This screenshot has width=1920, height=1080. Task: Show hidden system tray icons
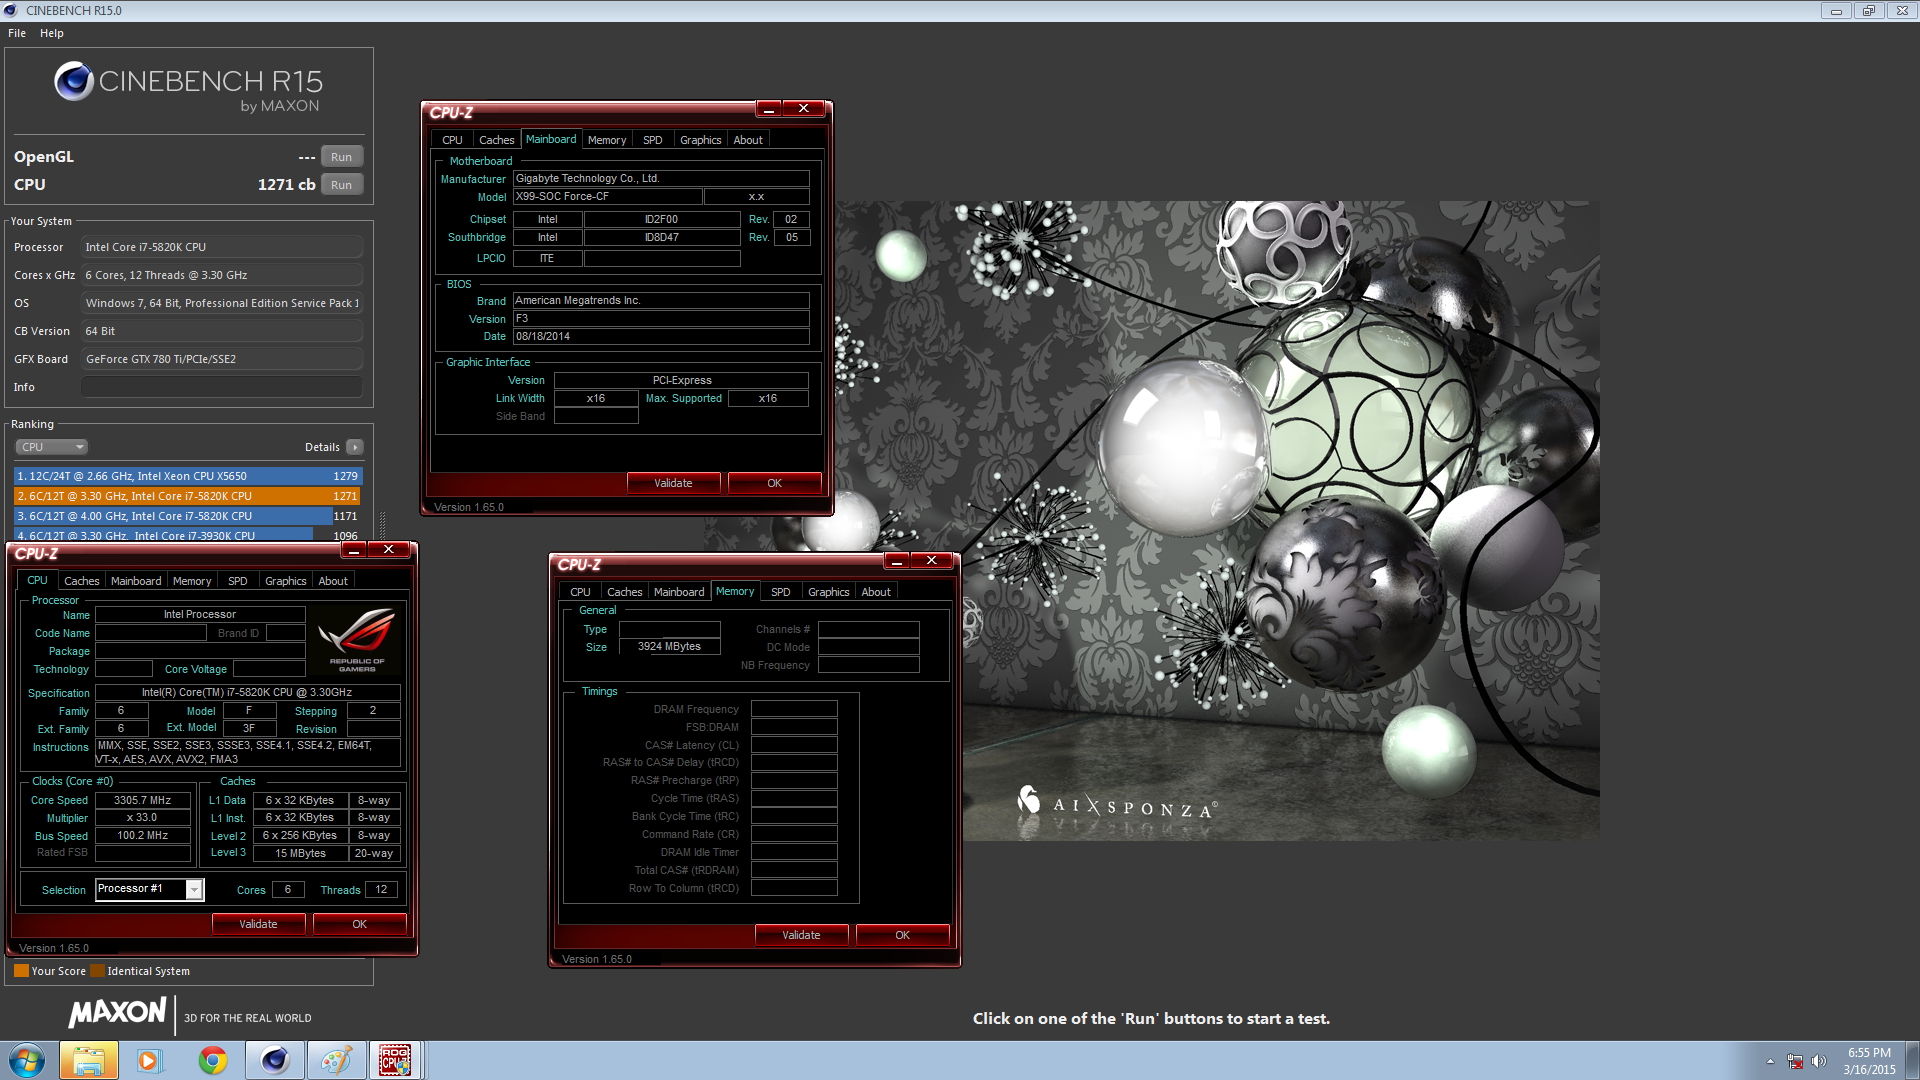(x=1770, y=1061)
